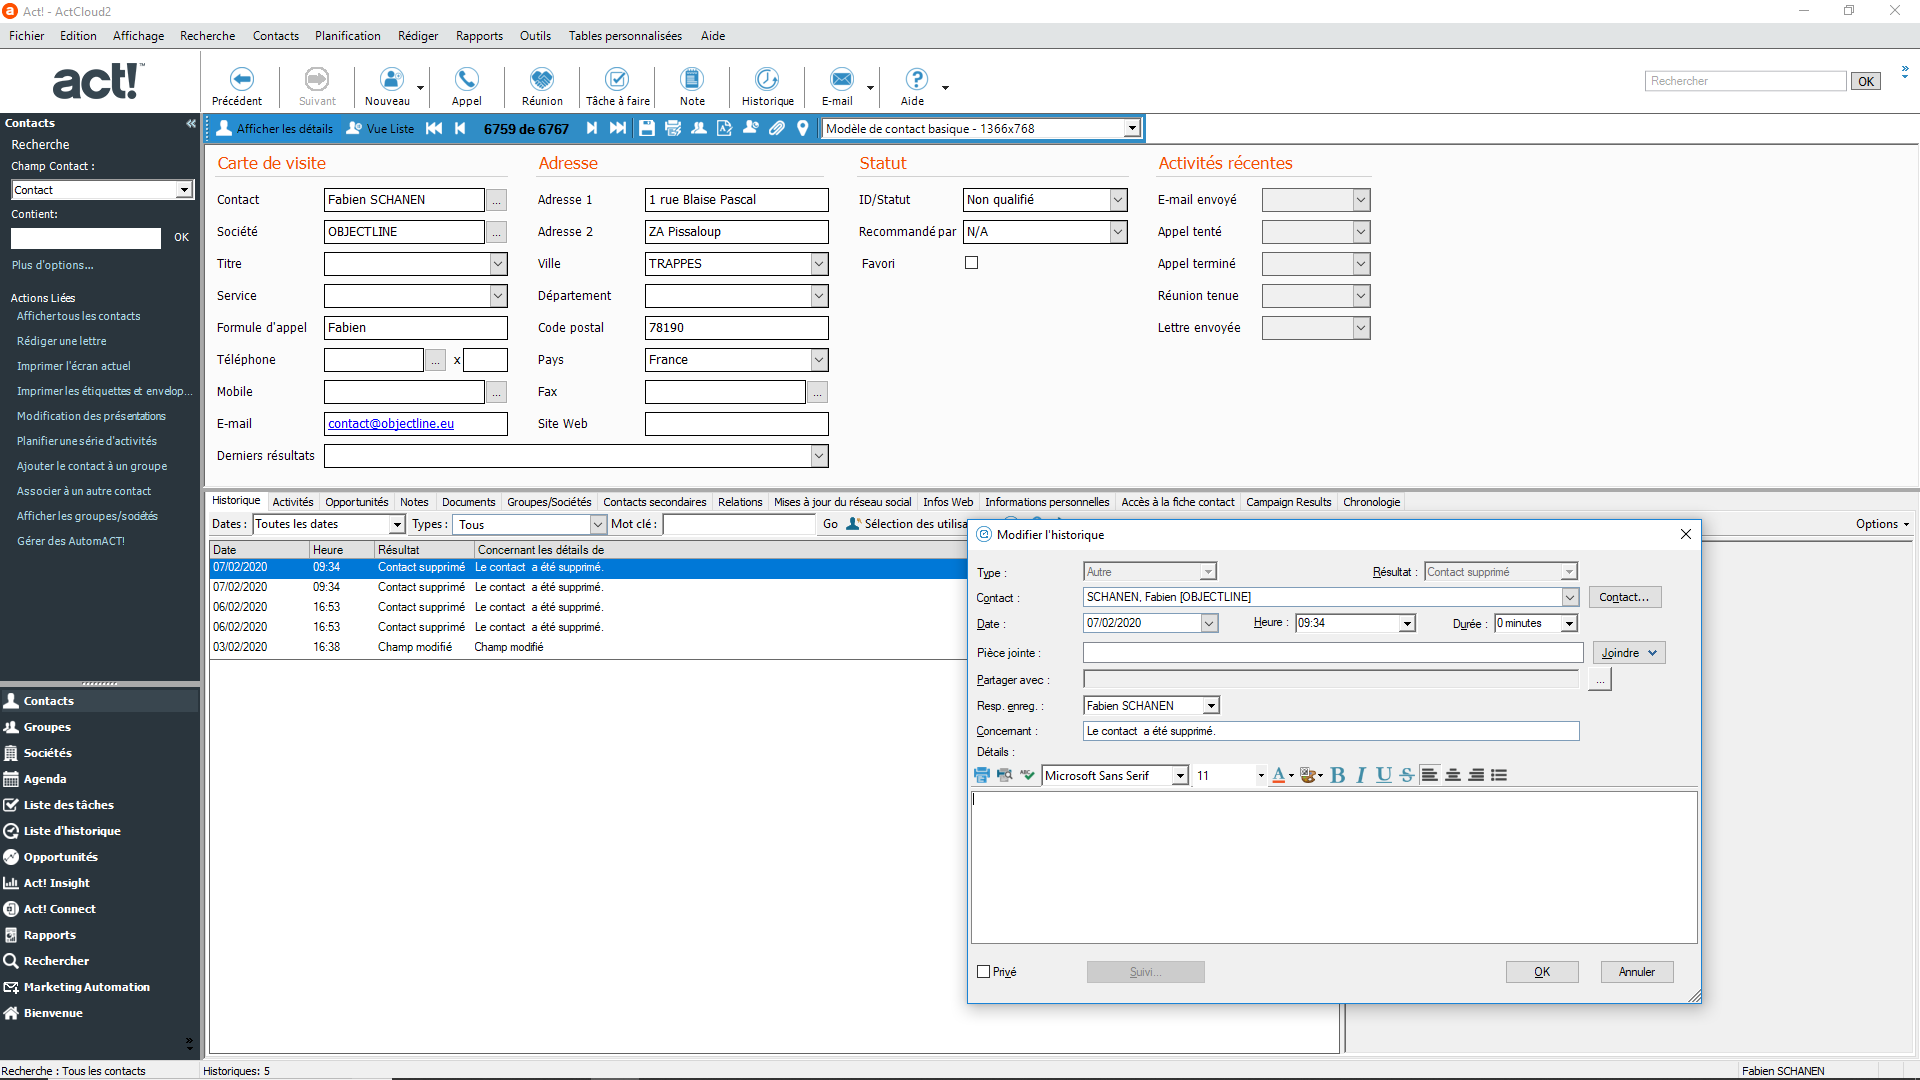This screenshot has height=1080, width=1920.
Task: Create a new contact with Nouveau
Action: (x=387, y=86)
